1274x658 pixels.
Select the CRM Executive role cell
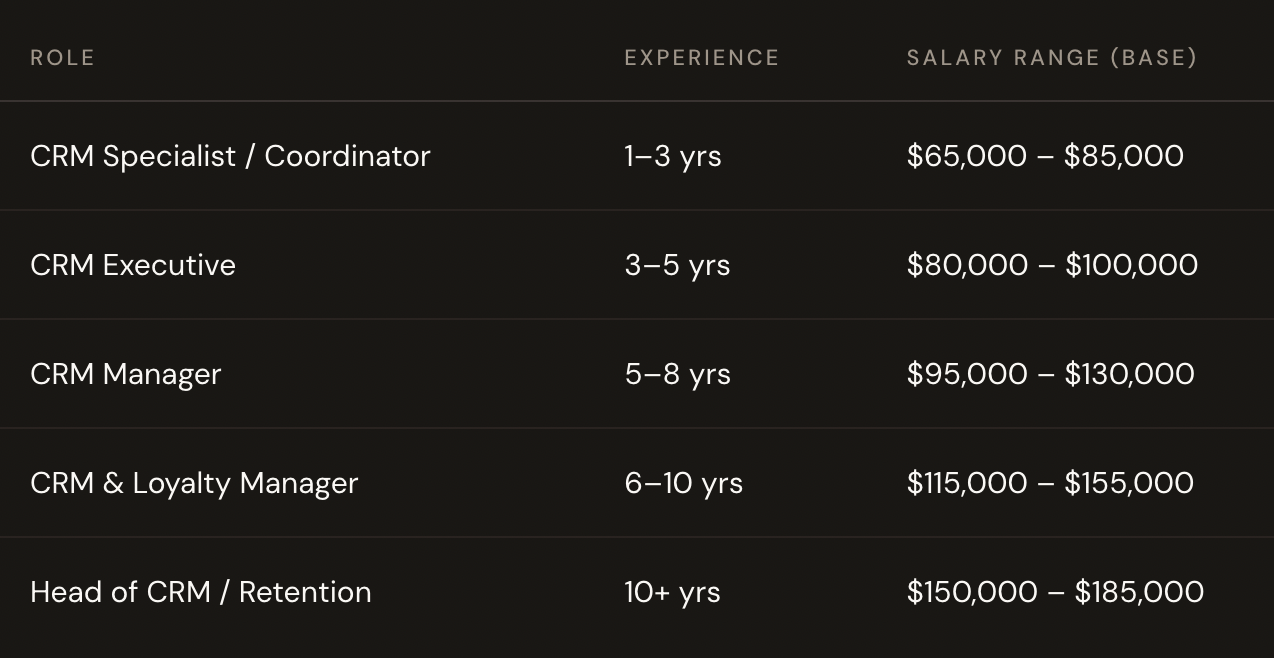click(x=133, y=265)
